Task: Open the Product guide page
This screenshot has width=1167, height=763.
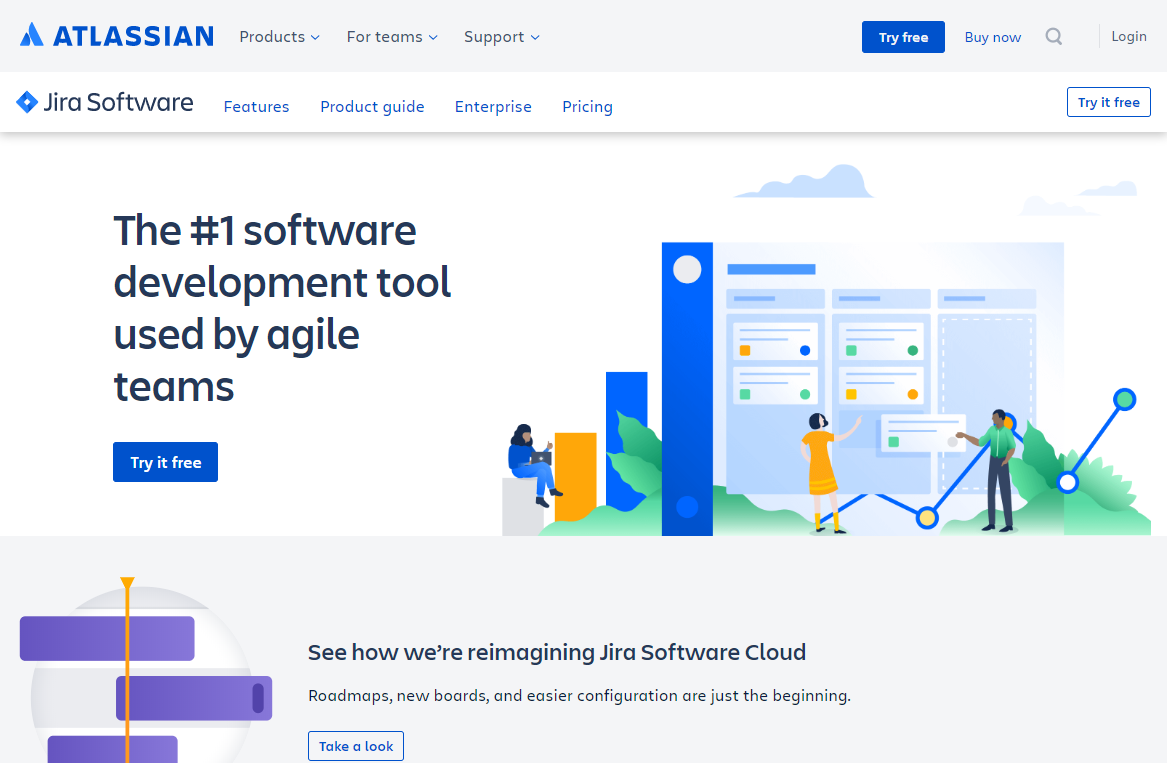Action: [372, 106]
